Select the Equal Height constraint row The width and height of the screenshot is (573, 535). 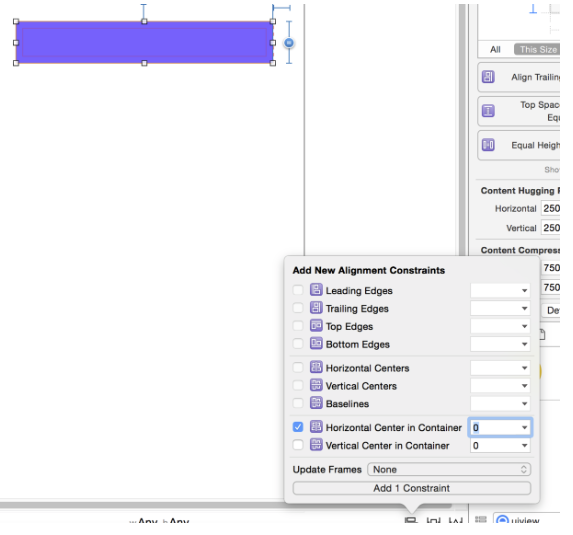tap(519, 145)
